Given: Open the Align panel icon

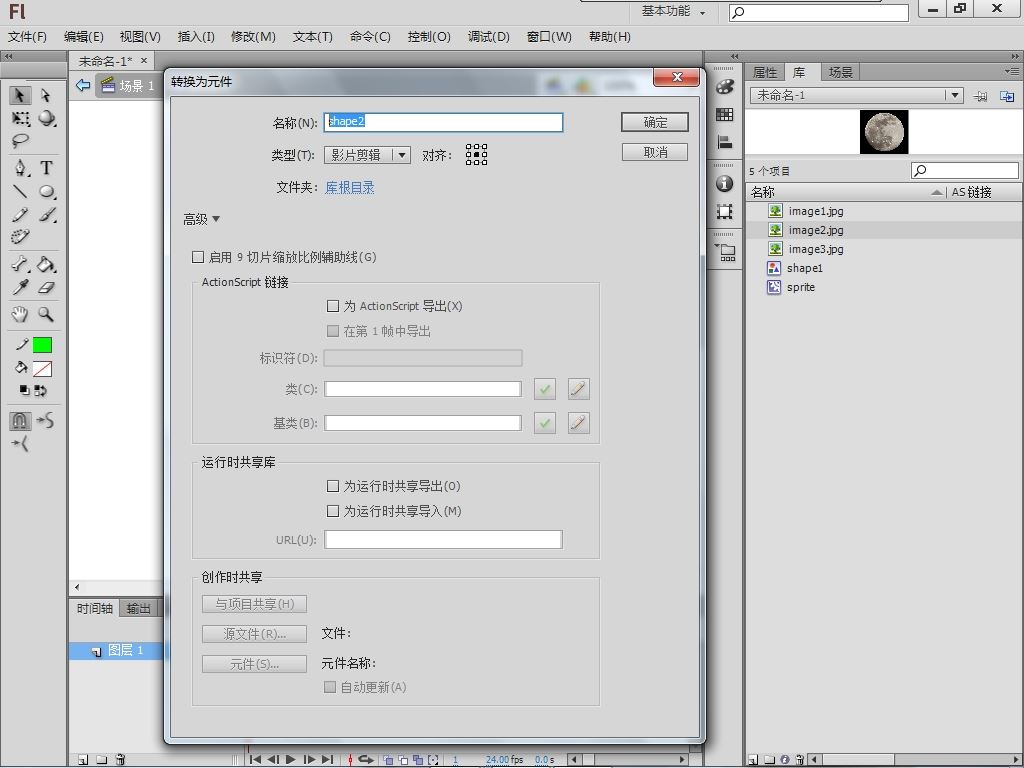Looking at the screenshot, I should point(725,142).
